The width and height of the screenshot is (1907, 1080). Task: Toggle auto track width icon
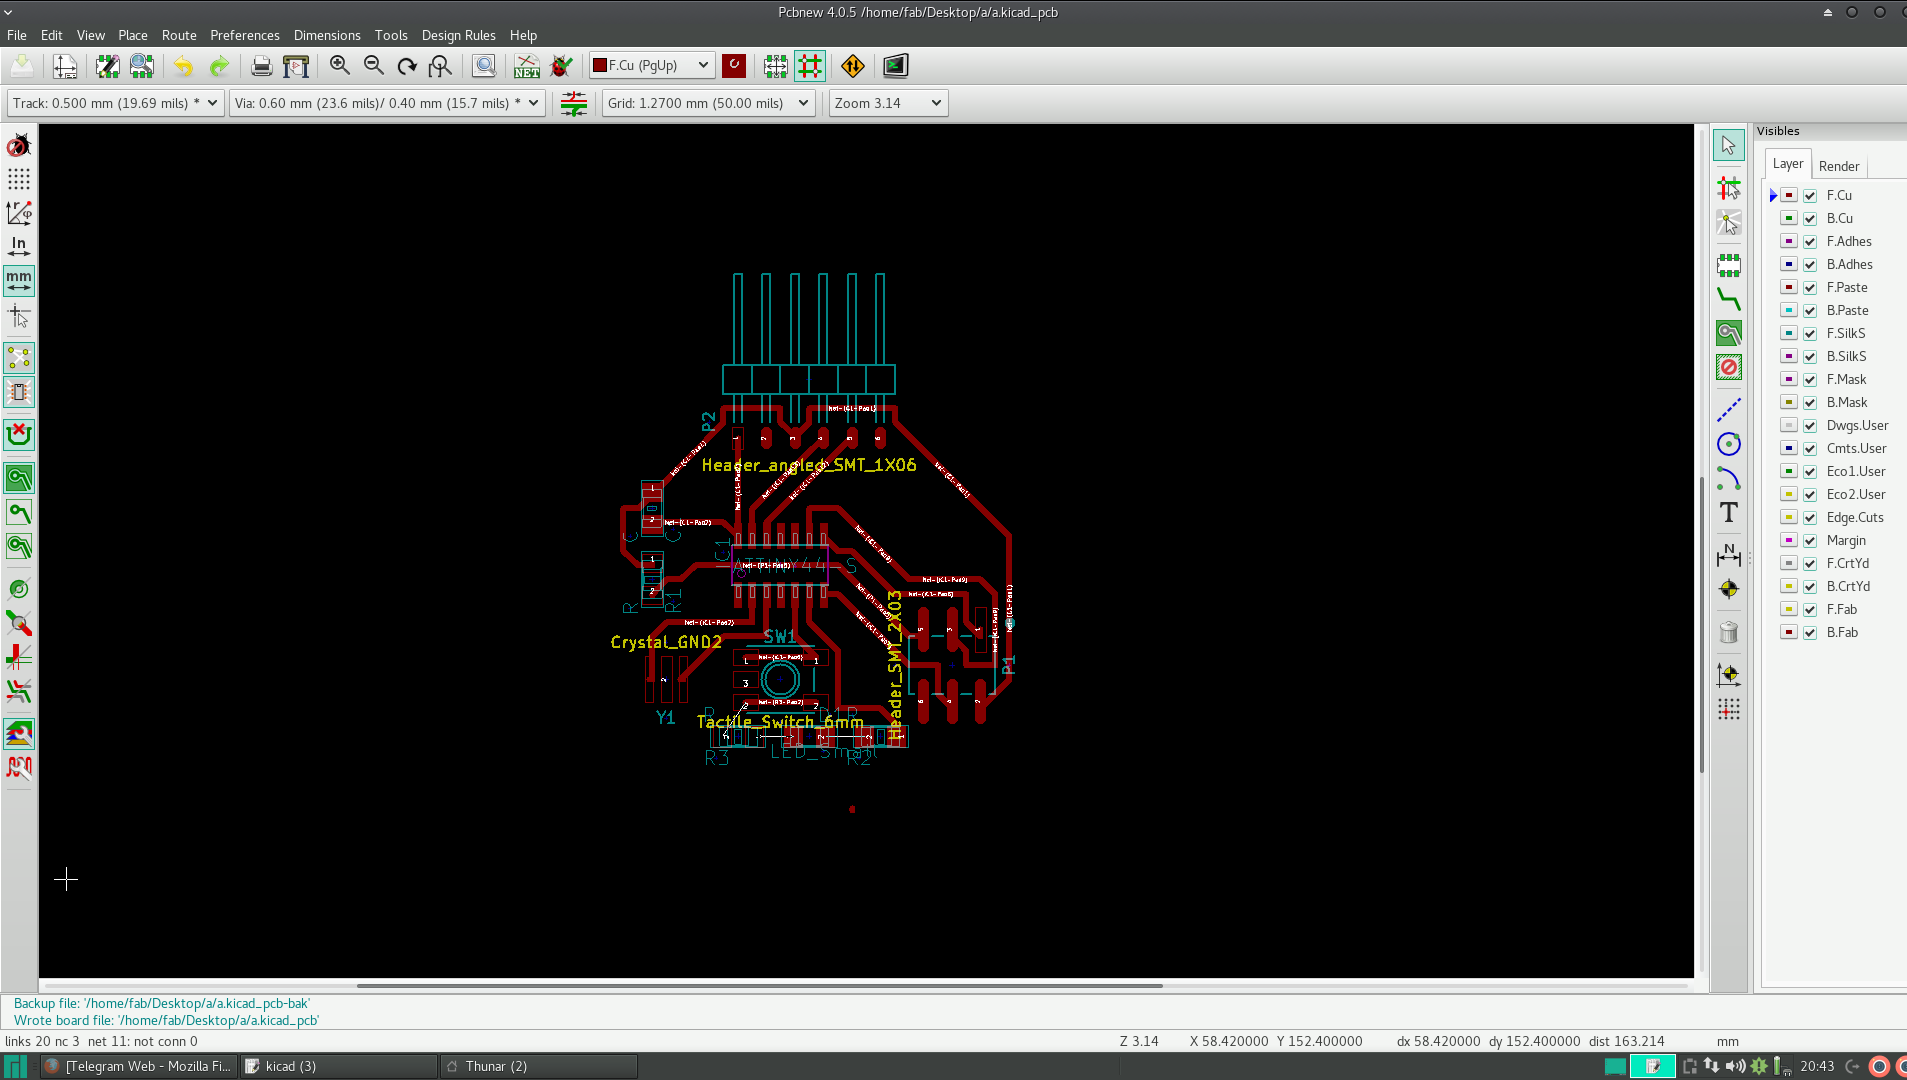click(574, 103)
